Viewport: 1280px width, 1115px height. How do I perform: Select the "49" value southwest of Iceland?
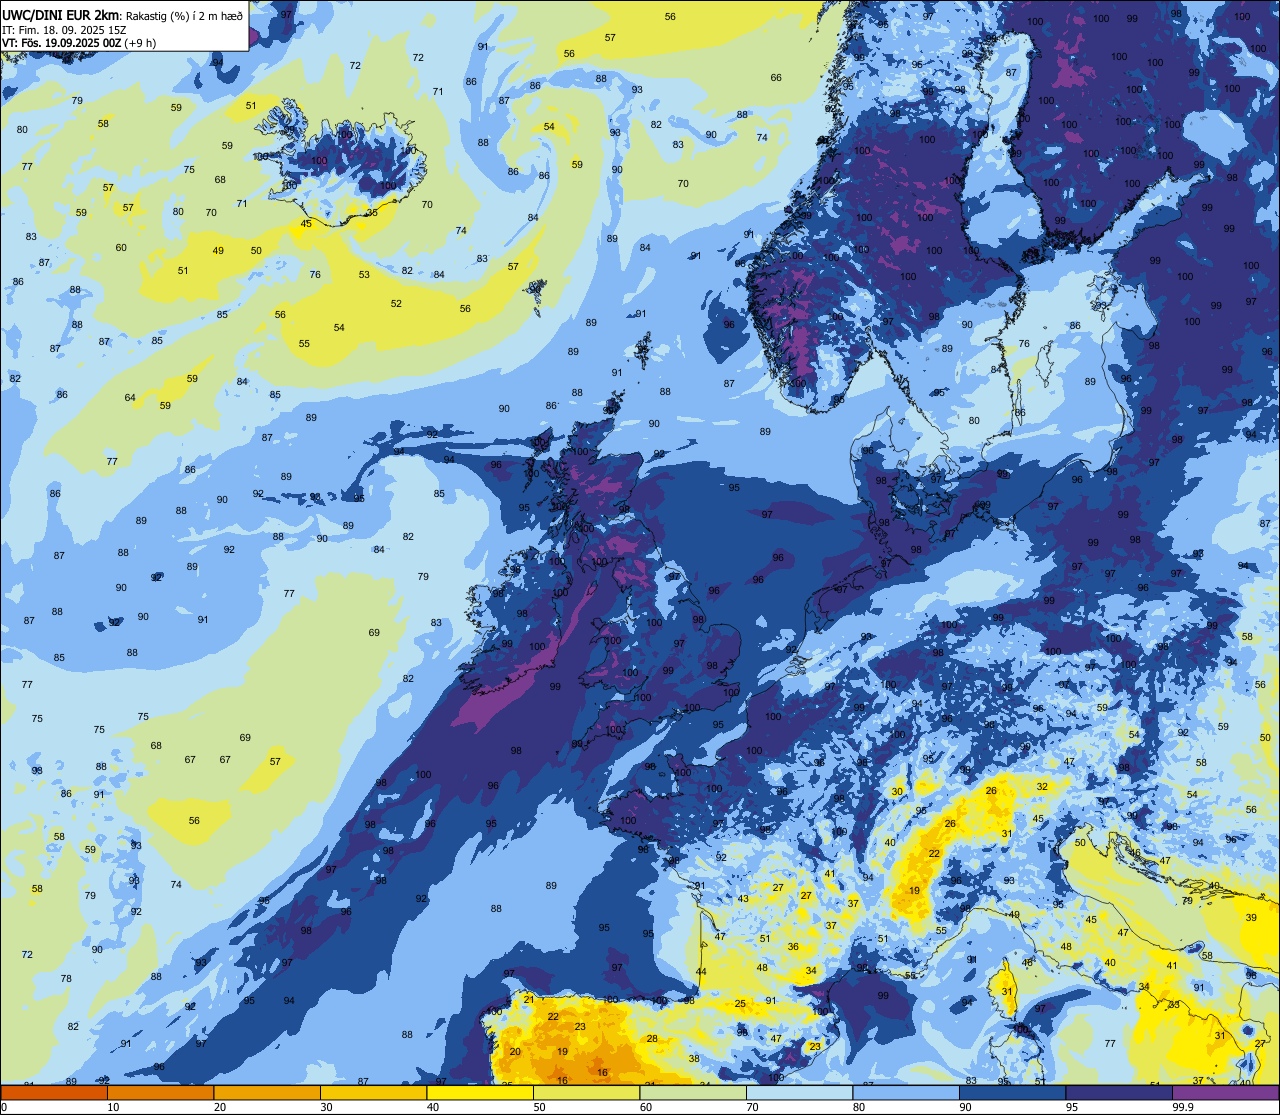pyautogui.click(x=218, y=250)
